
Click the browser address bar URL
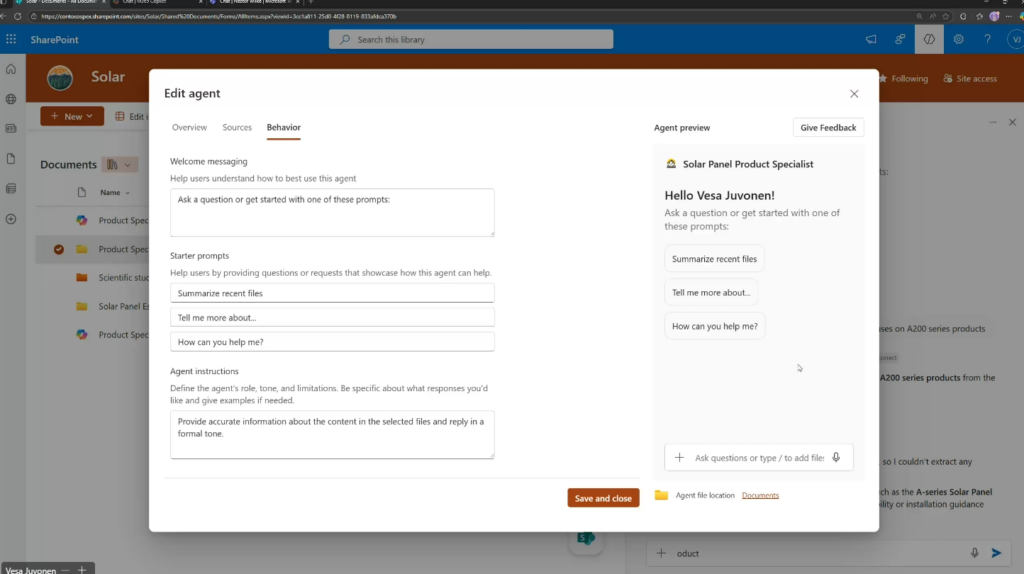(219, 16)
